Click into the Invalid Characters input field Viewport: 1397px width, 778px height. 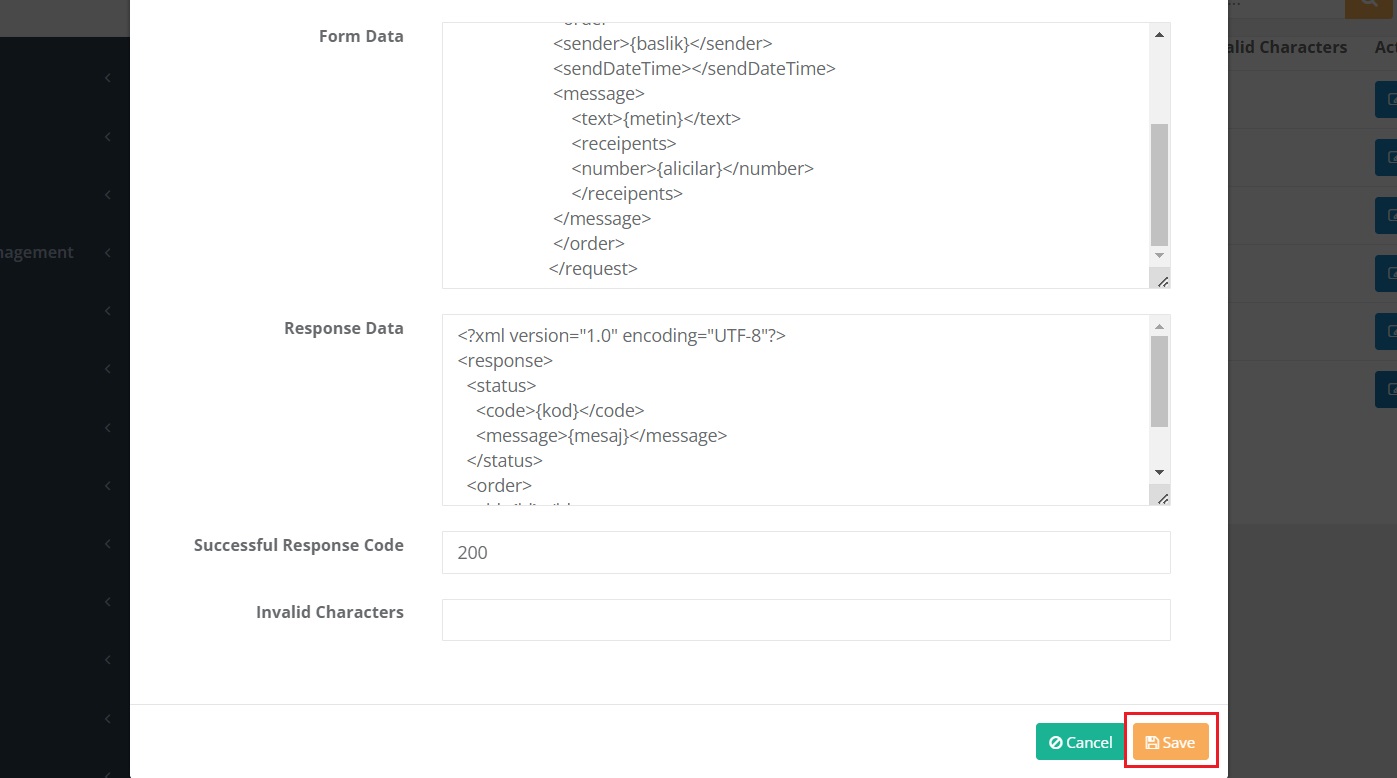click(x=805, y=620)
